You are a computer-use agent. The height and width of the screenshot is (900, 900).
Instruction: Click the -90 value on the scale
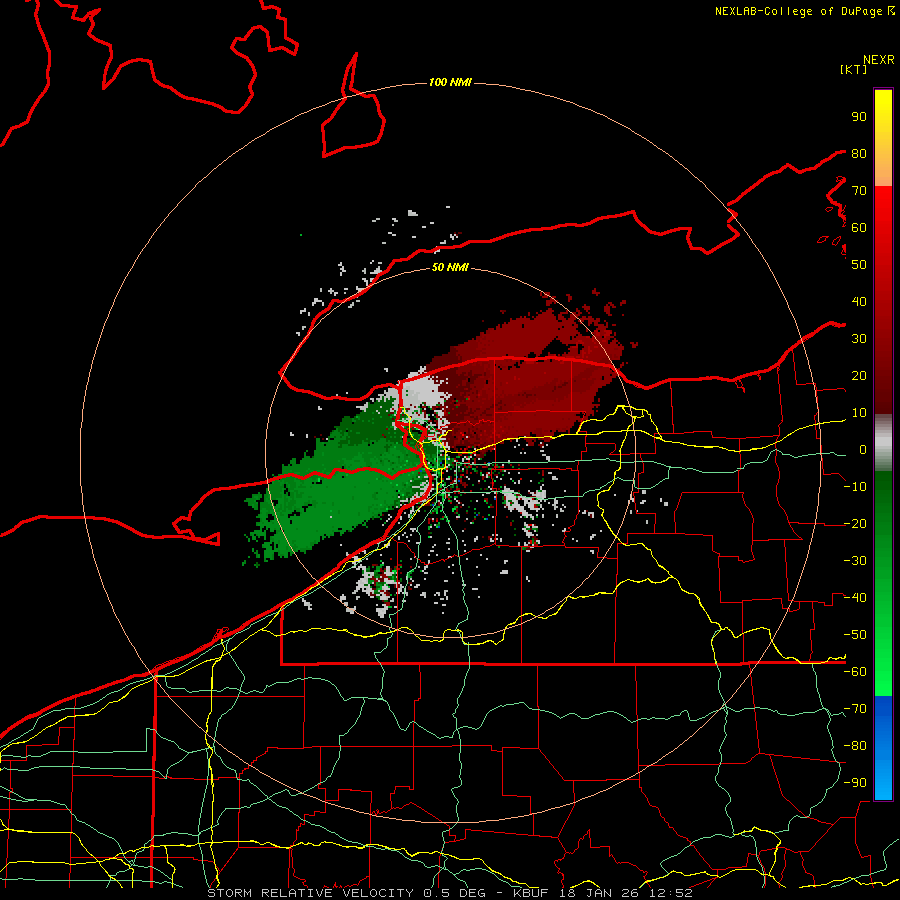click(855, 782)
